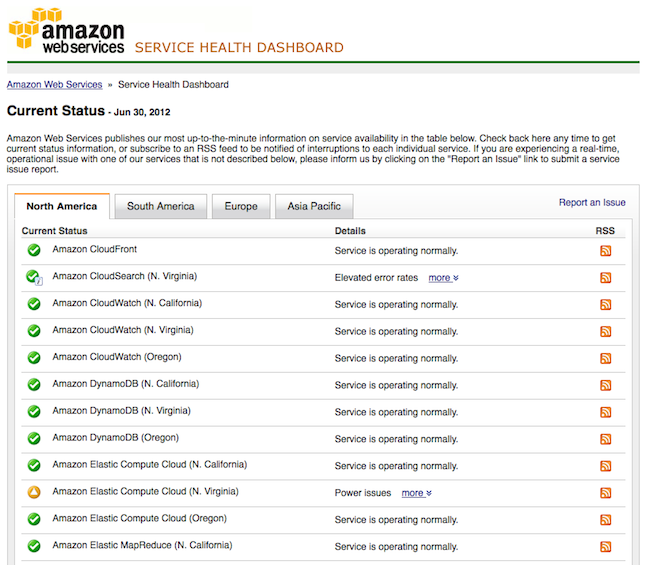Viewport: 650px width, 565px height.
Task: Open RSS feed for Elastic MapReduce N. California
Action: (x=605, y=546)
